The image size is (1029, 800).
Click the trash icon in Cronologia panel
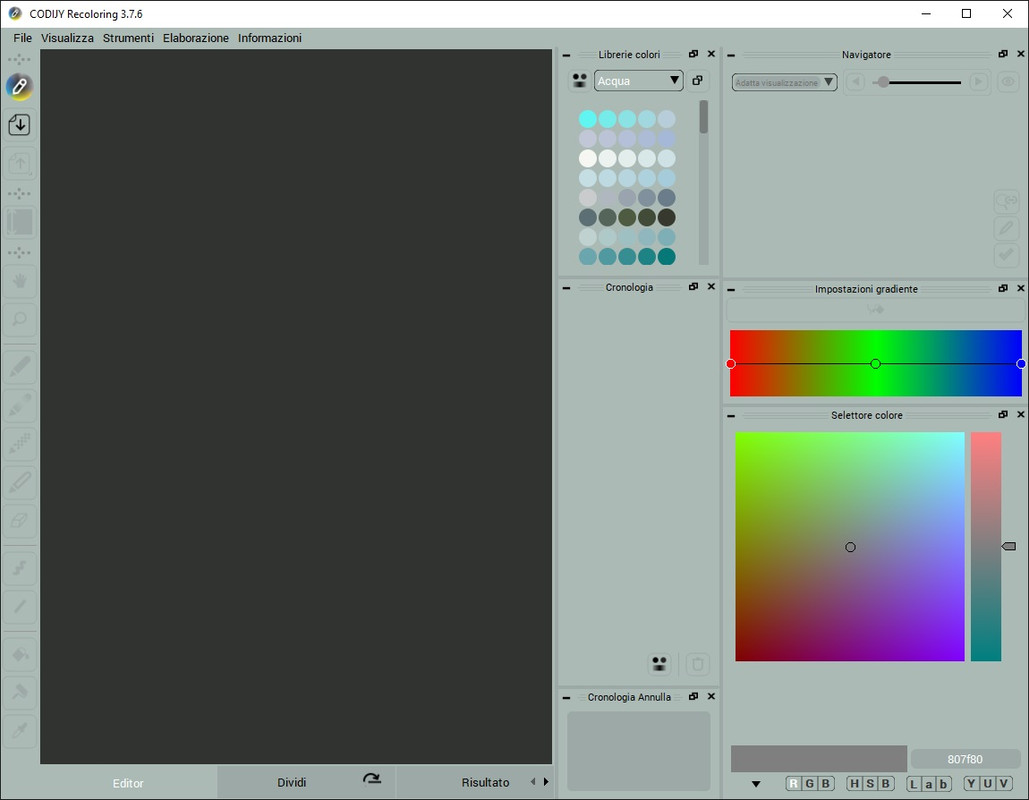[698, 664]
